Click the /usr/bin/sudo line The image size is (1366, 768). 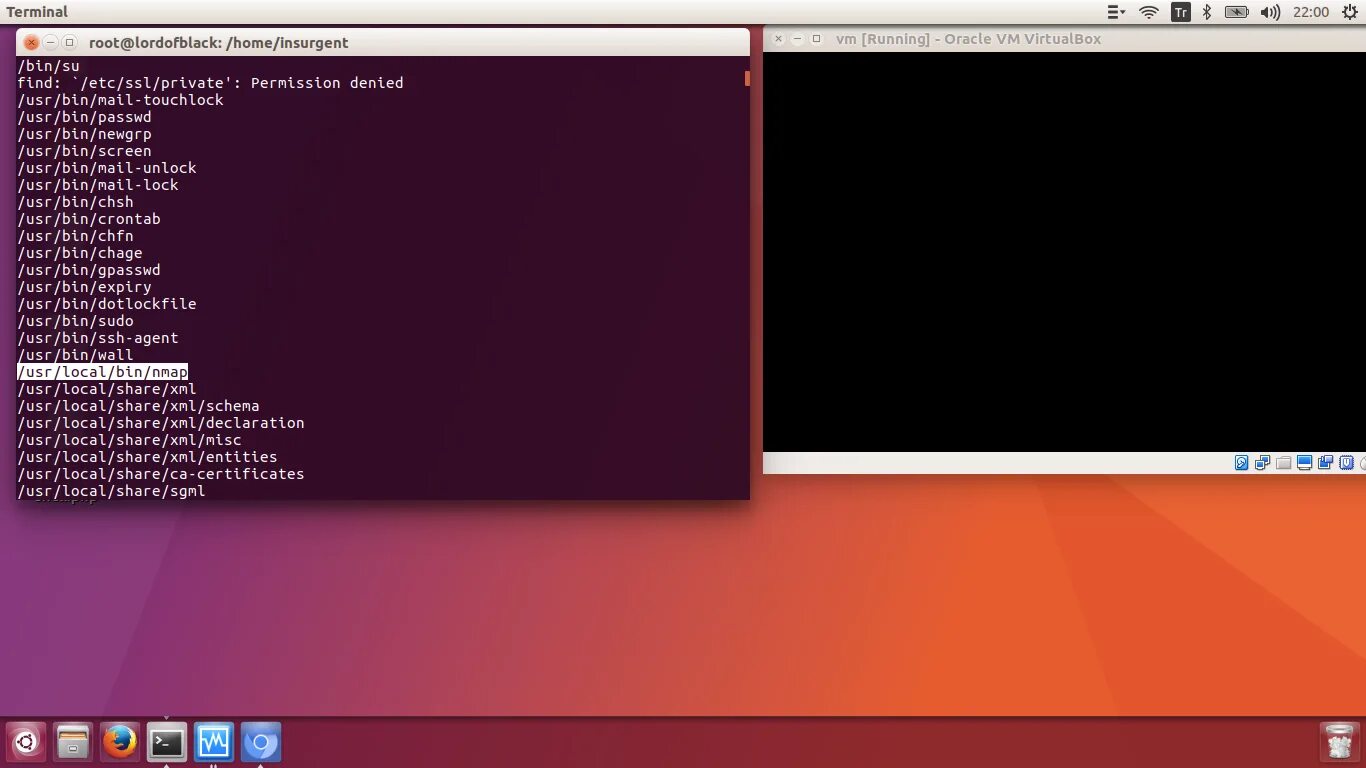point(75,321)
